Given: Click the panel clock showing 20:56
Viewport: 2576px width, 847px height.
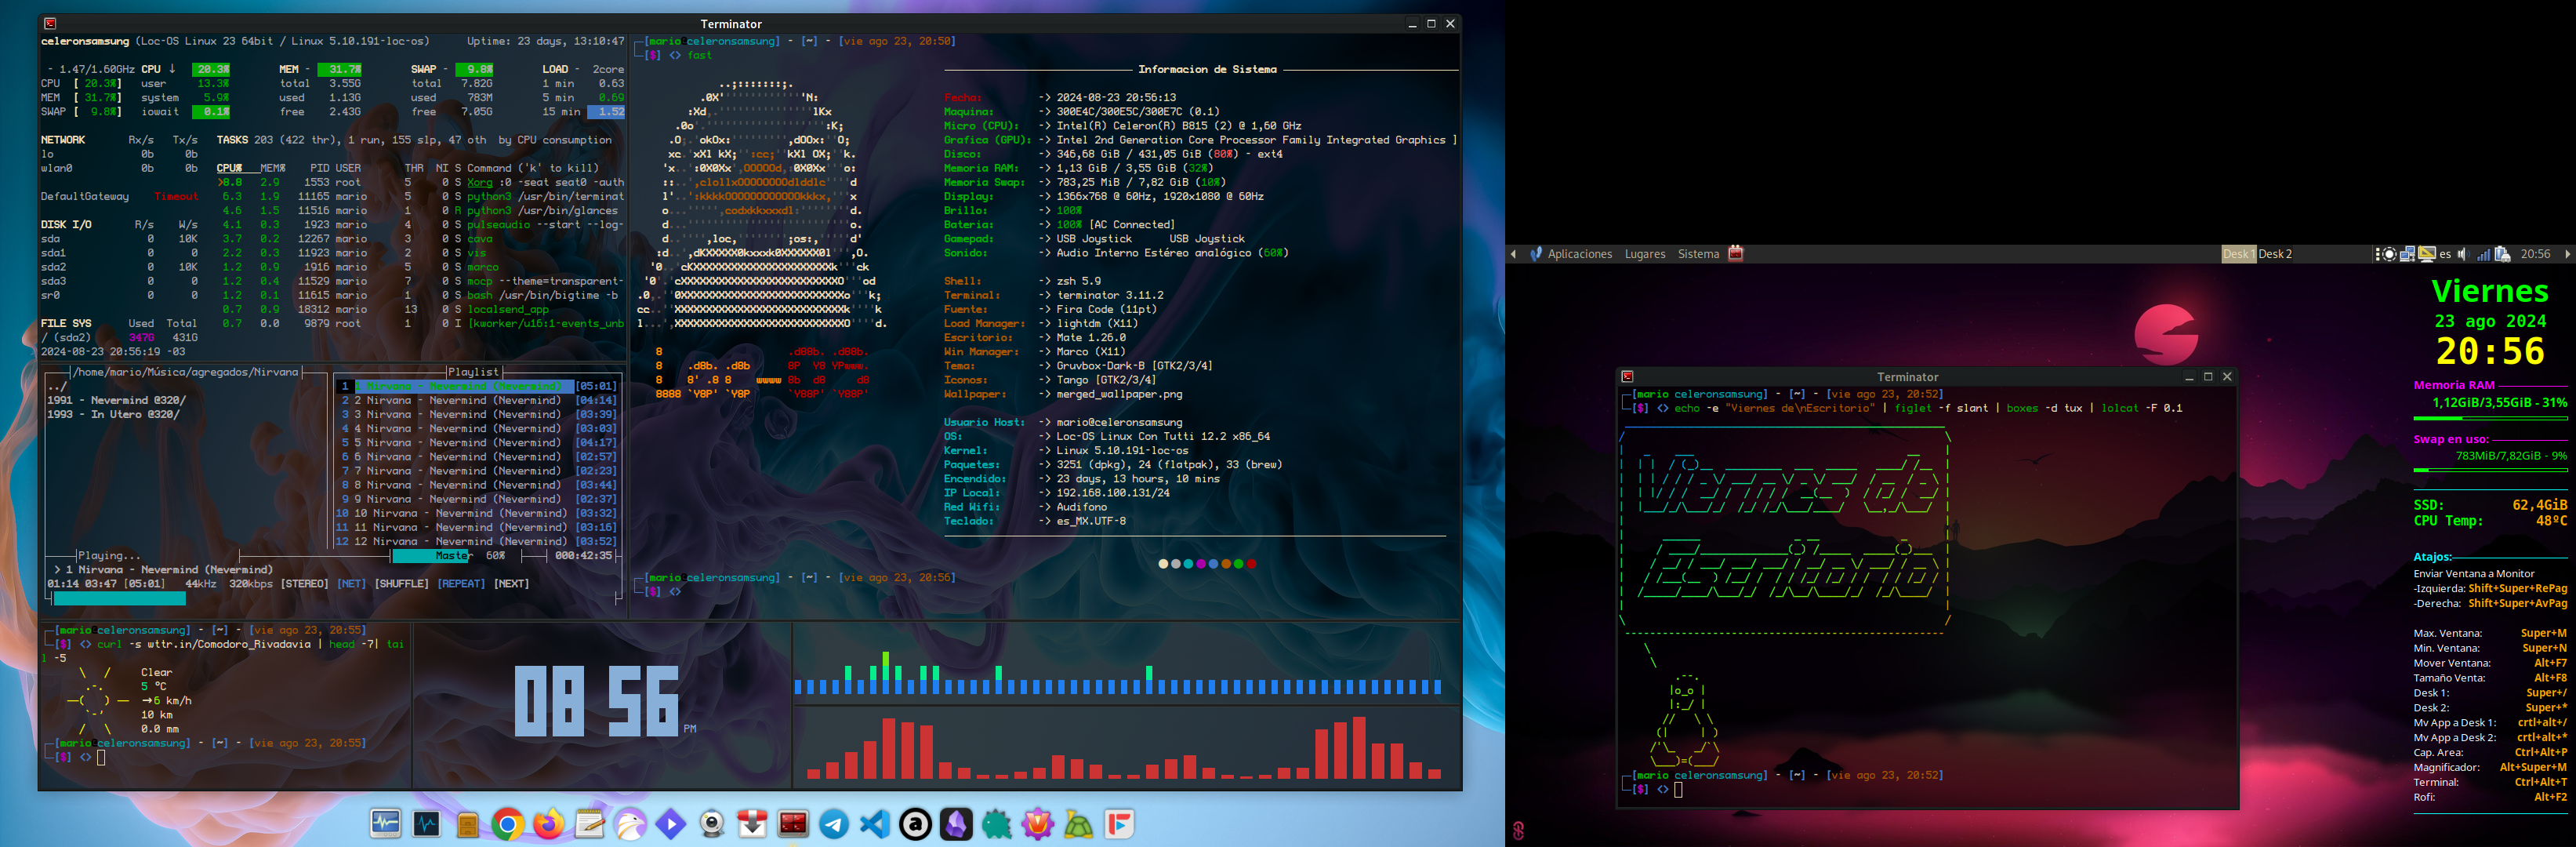Looking at the screenshot, I should (x=2535, y=254).
